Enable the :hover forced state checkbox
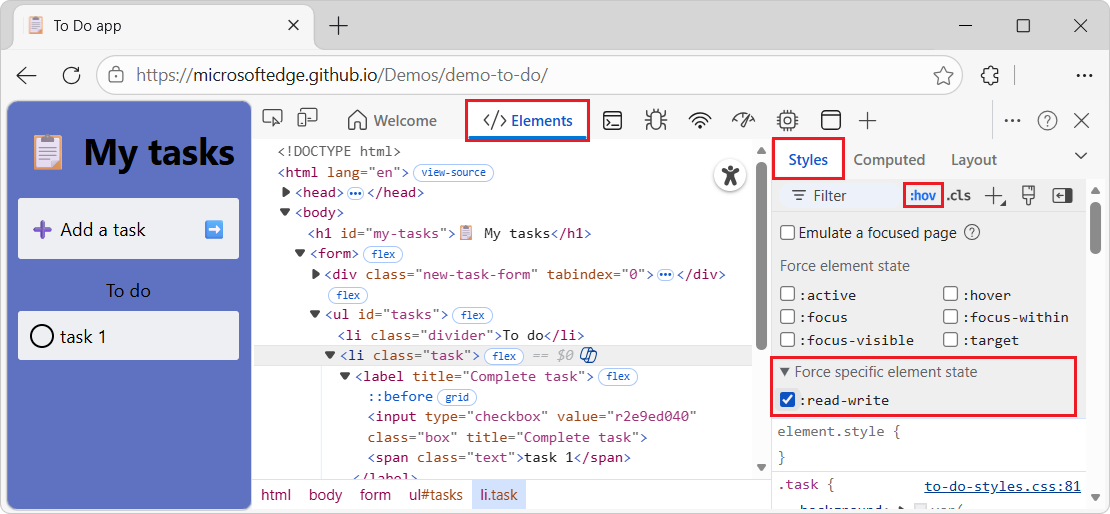Image resolution: width=1110 pixels, height=514 pixels. click(x=951, y=295)
